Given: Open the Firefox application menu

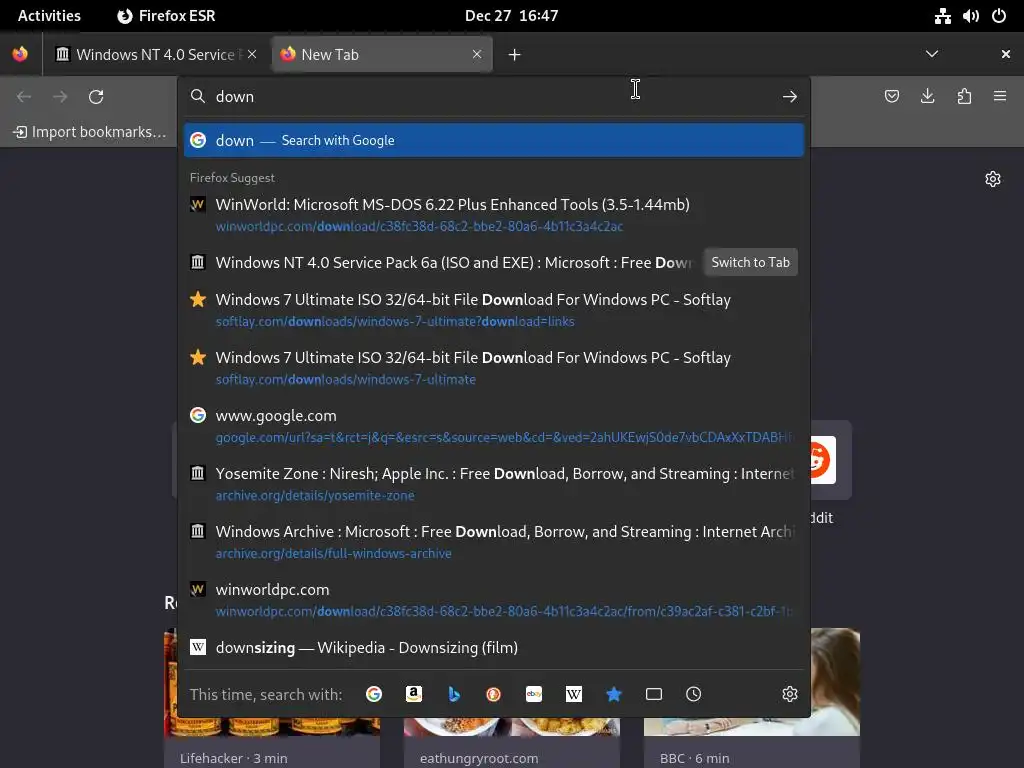Looking at the screenshot, I should (1000, 97).
